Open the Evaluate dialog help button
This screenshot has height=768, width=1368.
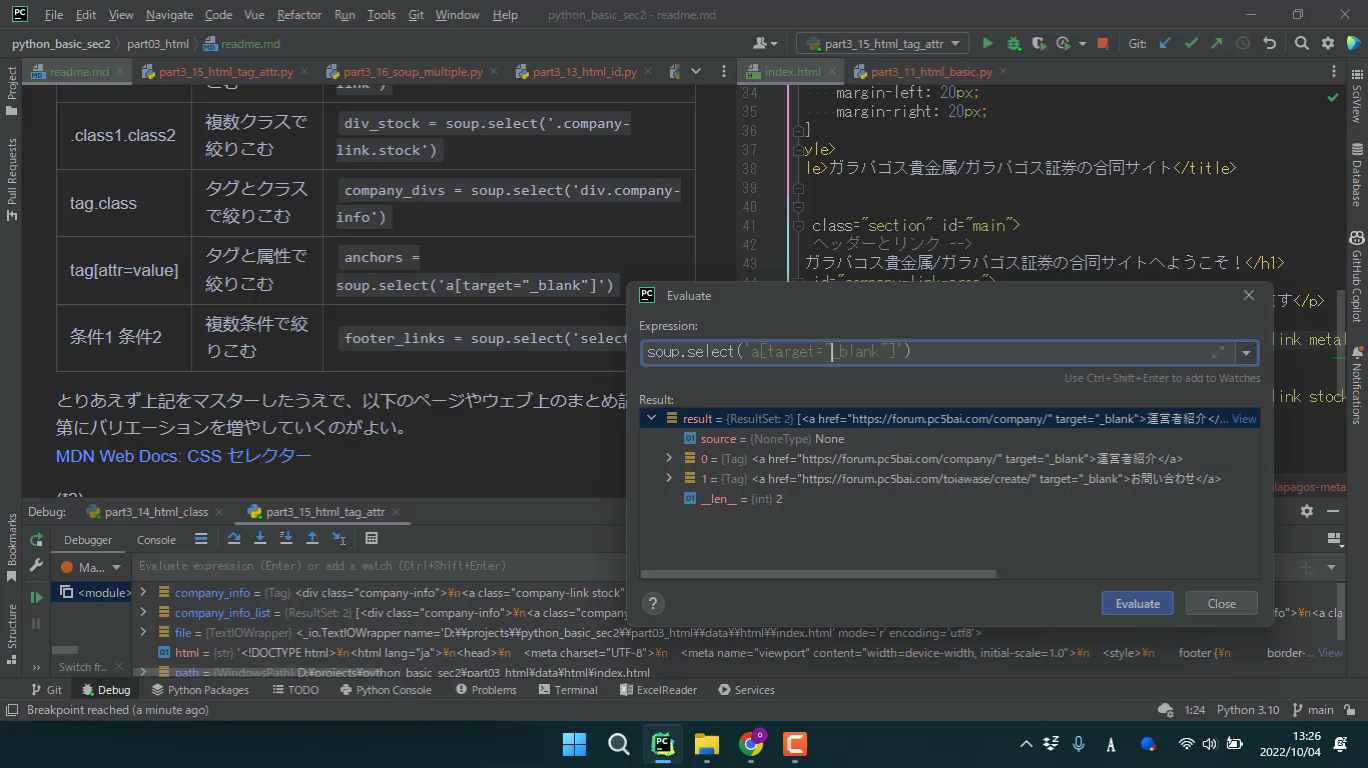(652, 603)
